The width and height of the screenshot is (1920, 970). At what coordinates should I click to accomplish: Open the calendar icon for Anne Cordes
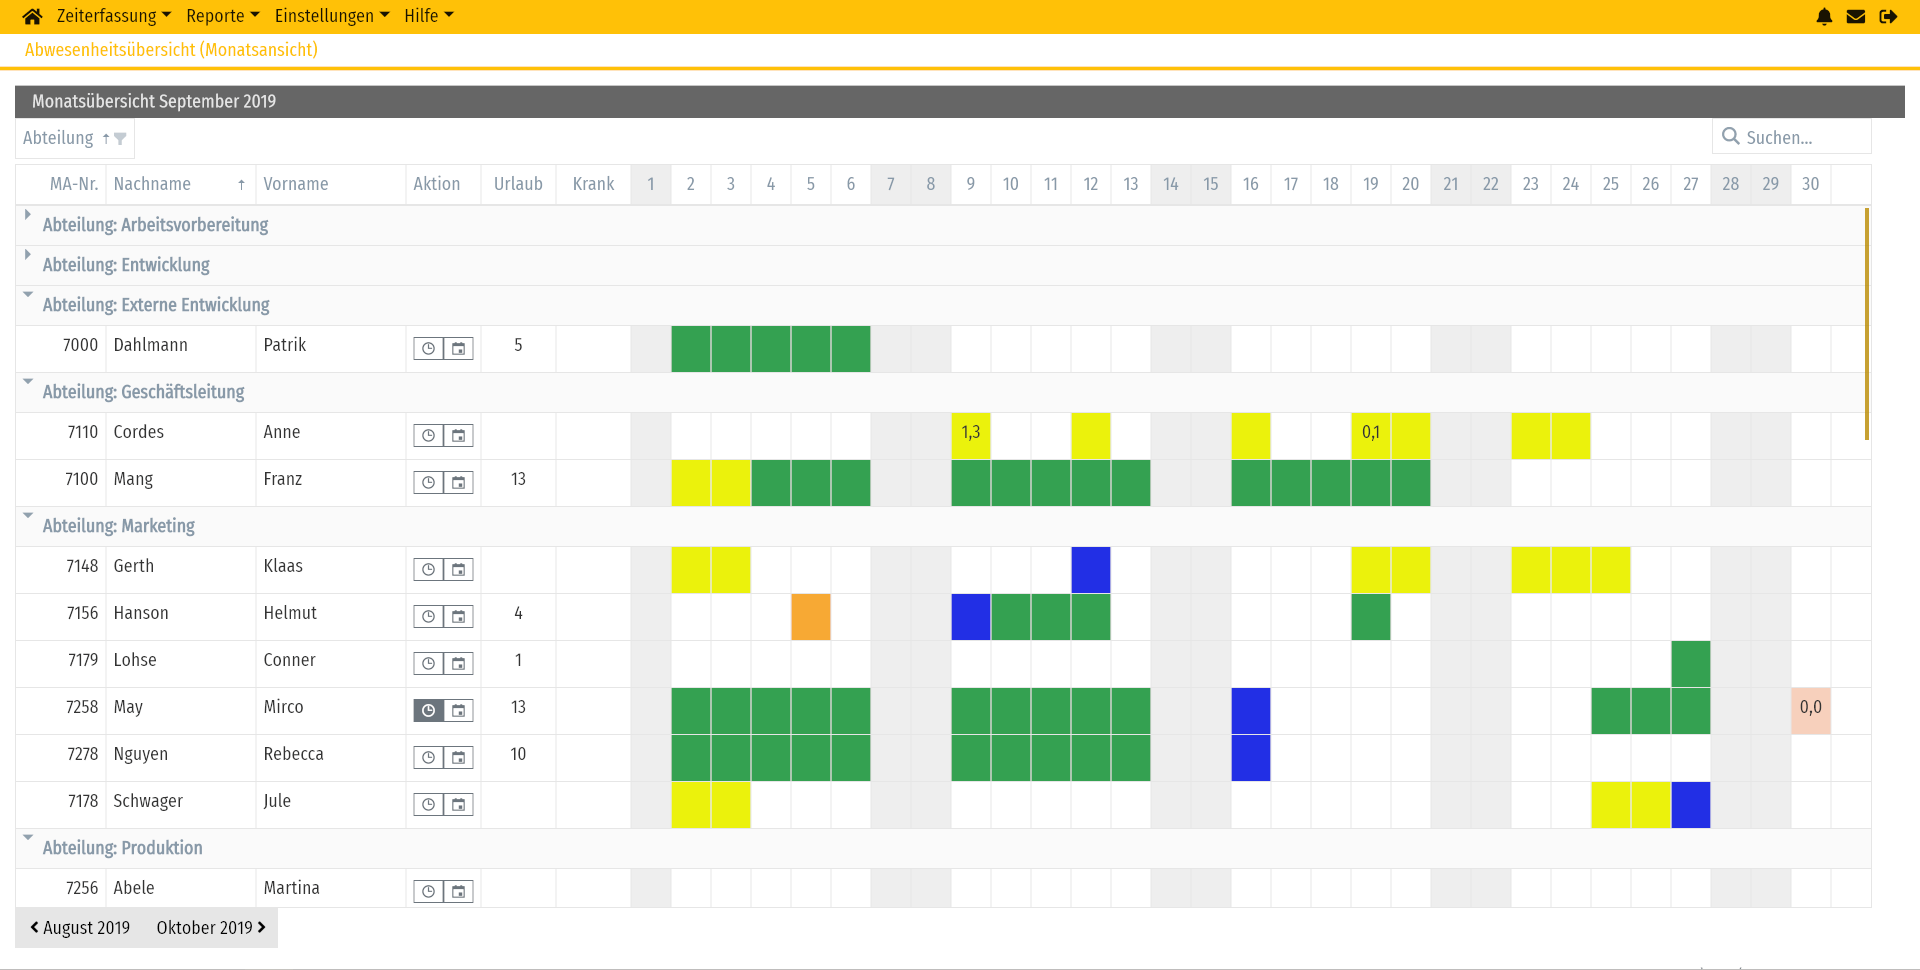pyautogui.click(x=458, y=435)
